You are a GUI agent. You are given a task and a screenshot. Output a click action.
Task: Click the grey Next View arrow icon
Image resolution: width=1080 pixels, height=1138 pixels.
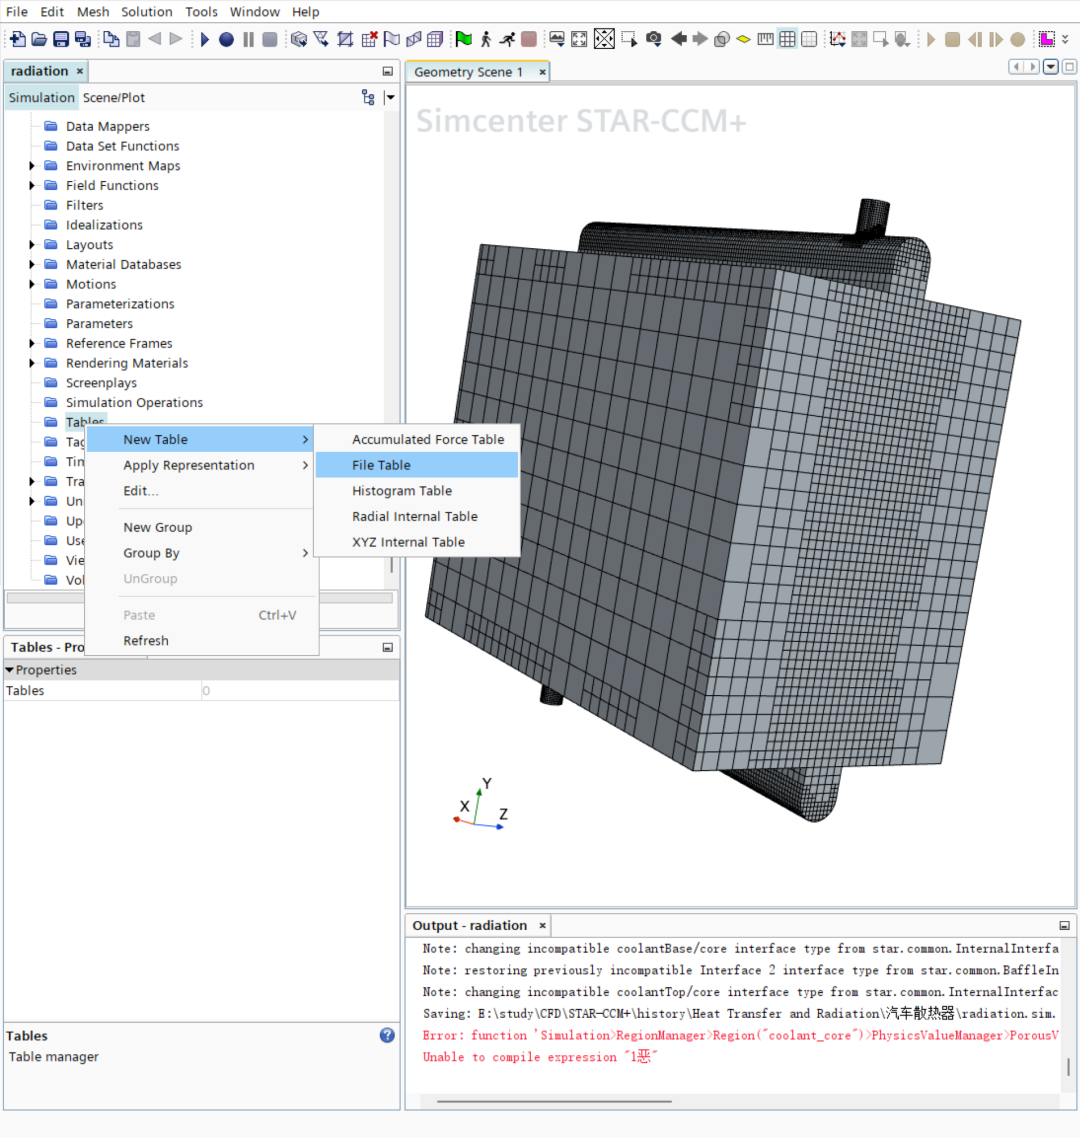[x=700, y=39]
